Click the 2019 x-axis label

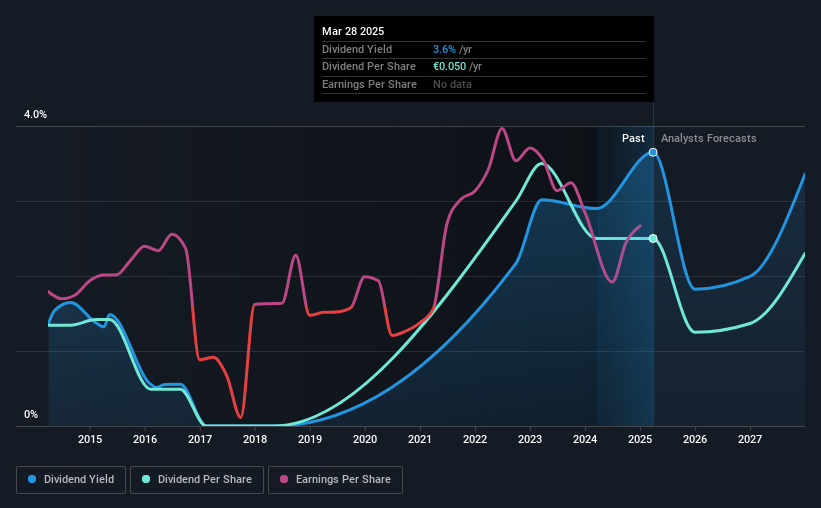coord(310,439)
